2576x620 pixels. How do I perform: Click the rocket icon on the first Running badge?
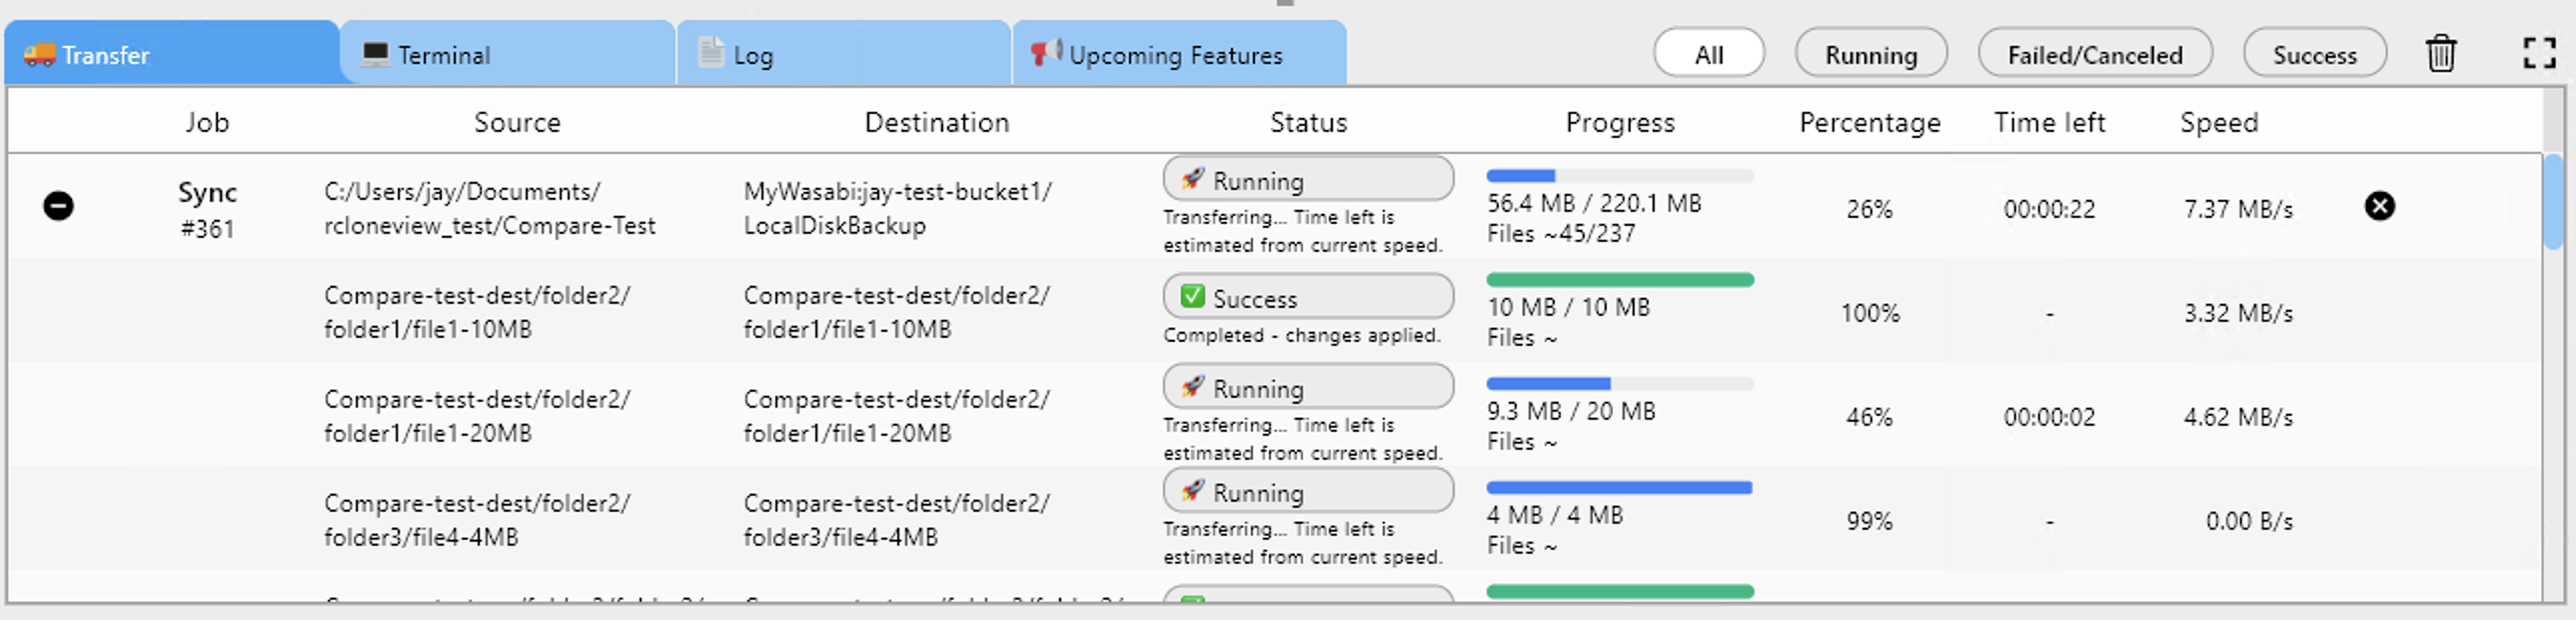(1192, 180)
